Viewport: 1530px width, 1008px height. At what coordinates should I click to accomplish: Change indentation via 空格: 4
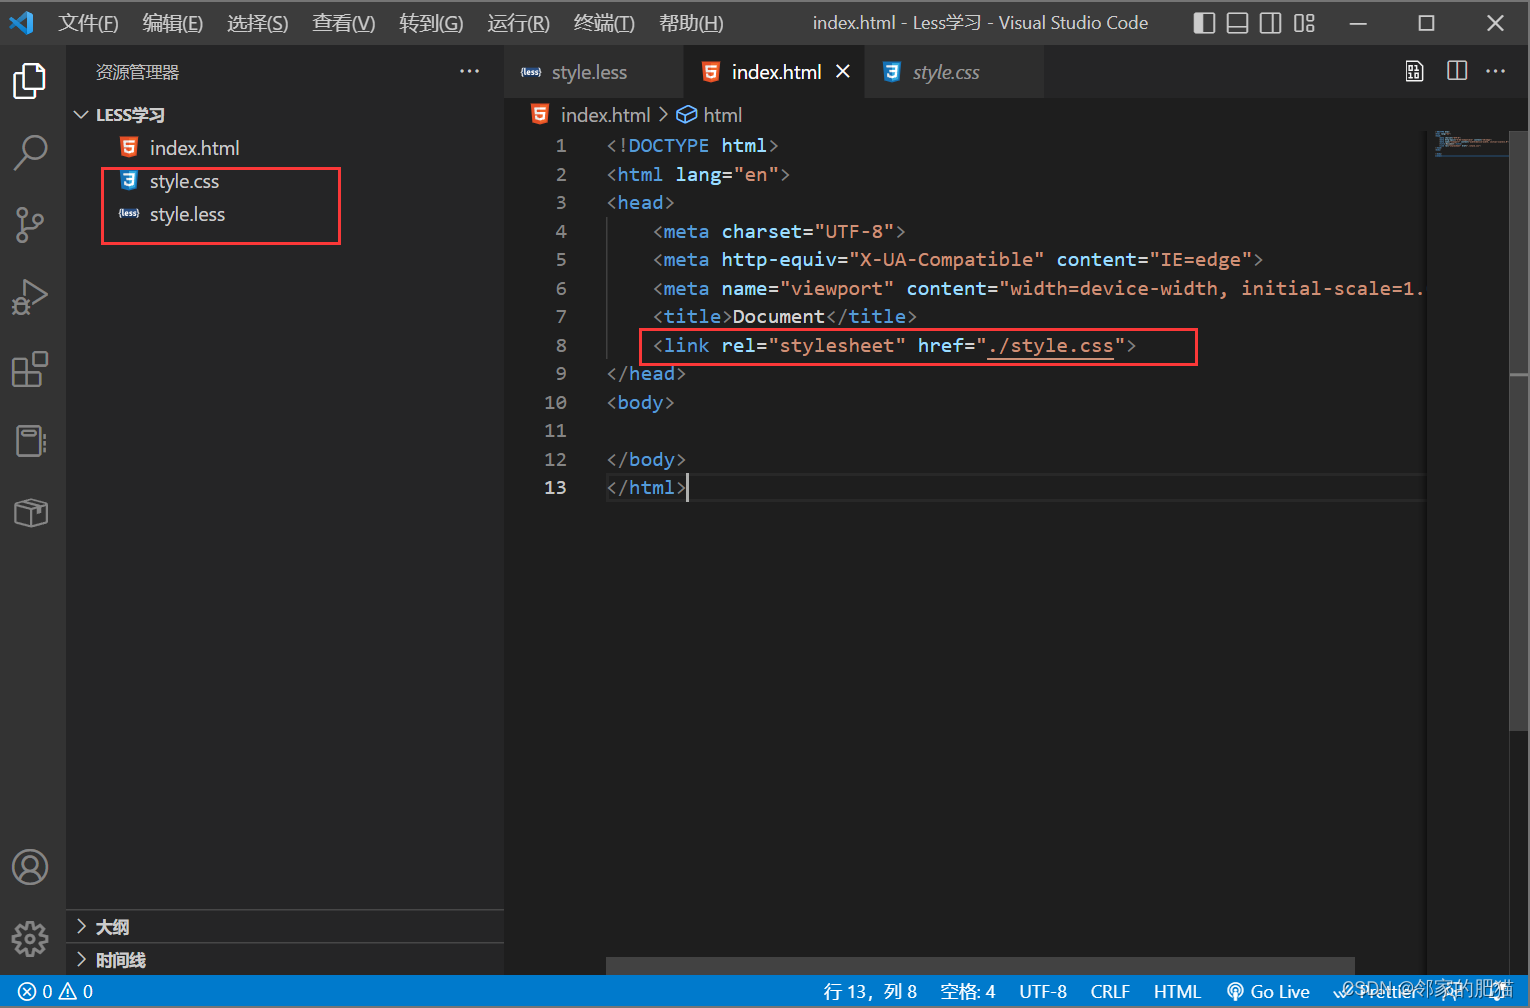(x=967, y=991)
